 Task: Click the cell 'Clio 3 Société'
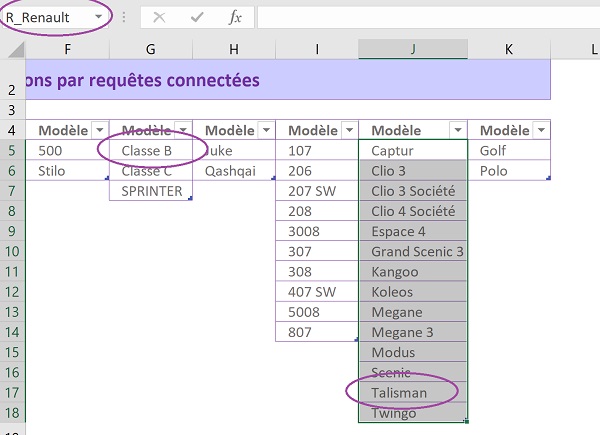tap(413, 191)
